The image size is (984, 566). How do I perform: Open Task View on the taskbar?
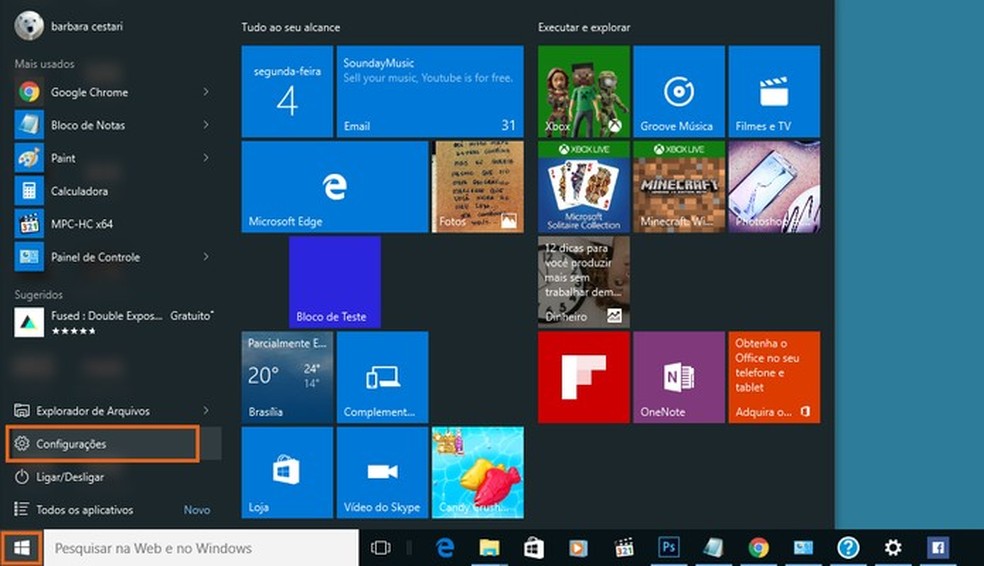point(380,548)
